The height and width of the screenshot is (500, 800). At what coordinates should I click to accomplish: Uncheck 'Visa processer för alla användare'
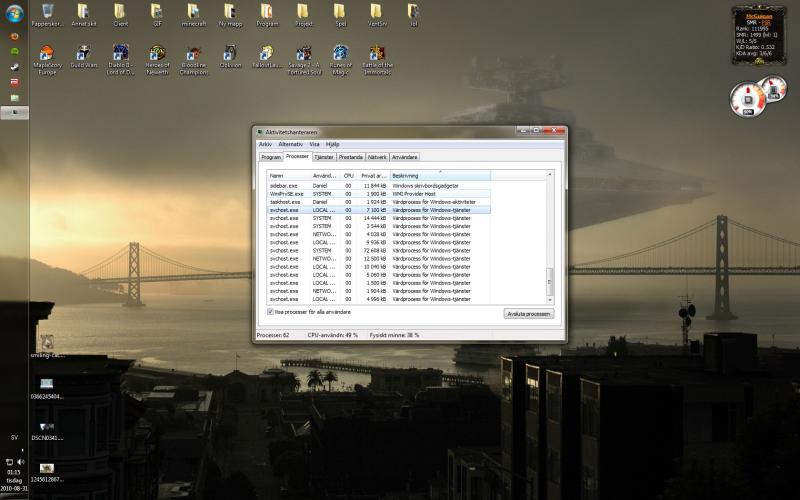(x=270, y=312)
